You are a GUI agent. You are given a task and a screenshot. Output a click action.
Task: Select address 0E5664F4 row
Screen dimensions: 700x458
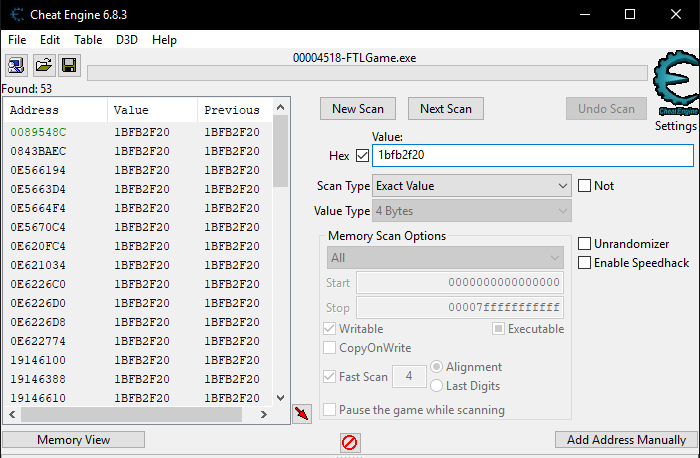138,208
